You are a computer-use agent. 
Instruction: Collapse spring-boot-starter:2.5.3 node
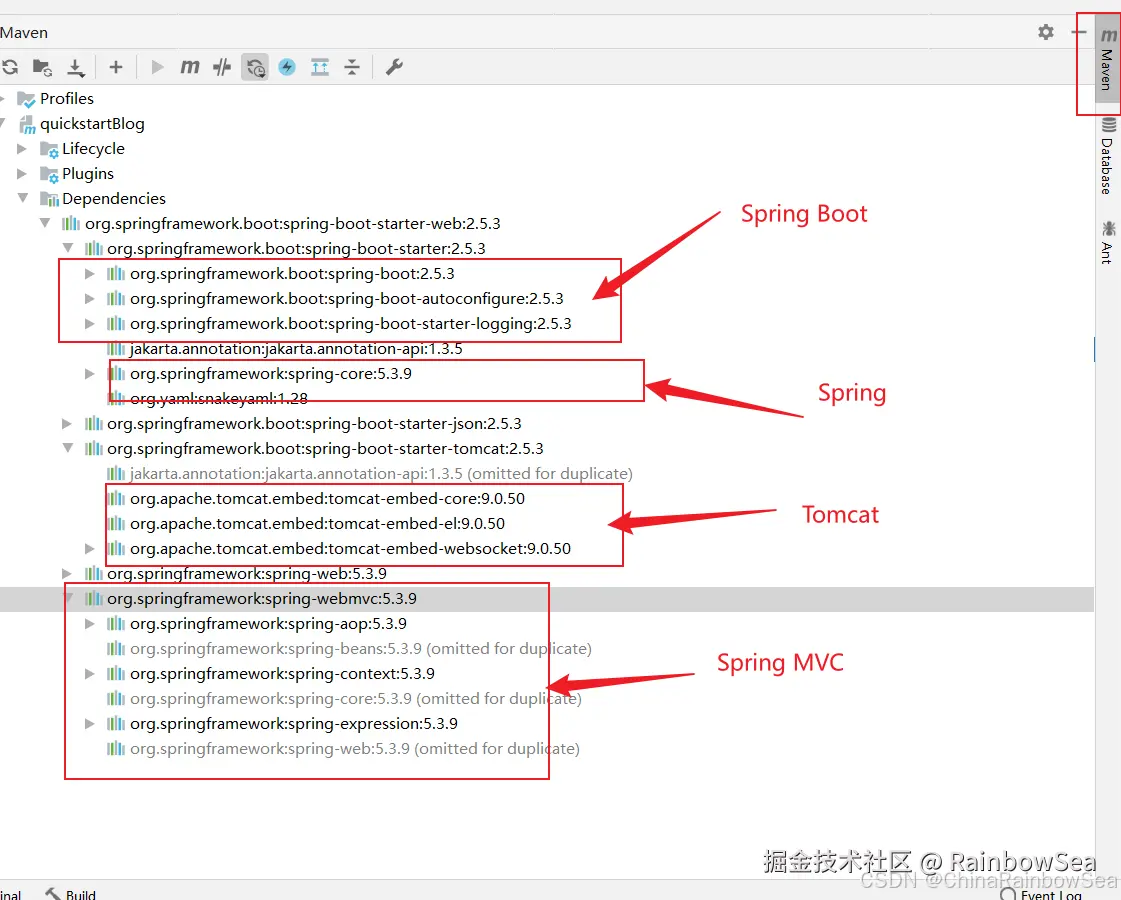coord(68,248)
